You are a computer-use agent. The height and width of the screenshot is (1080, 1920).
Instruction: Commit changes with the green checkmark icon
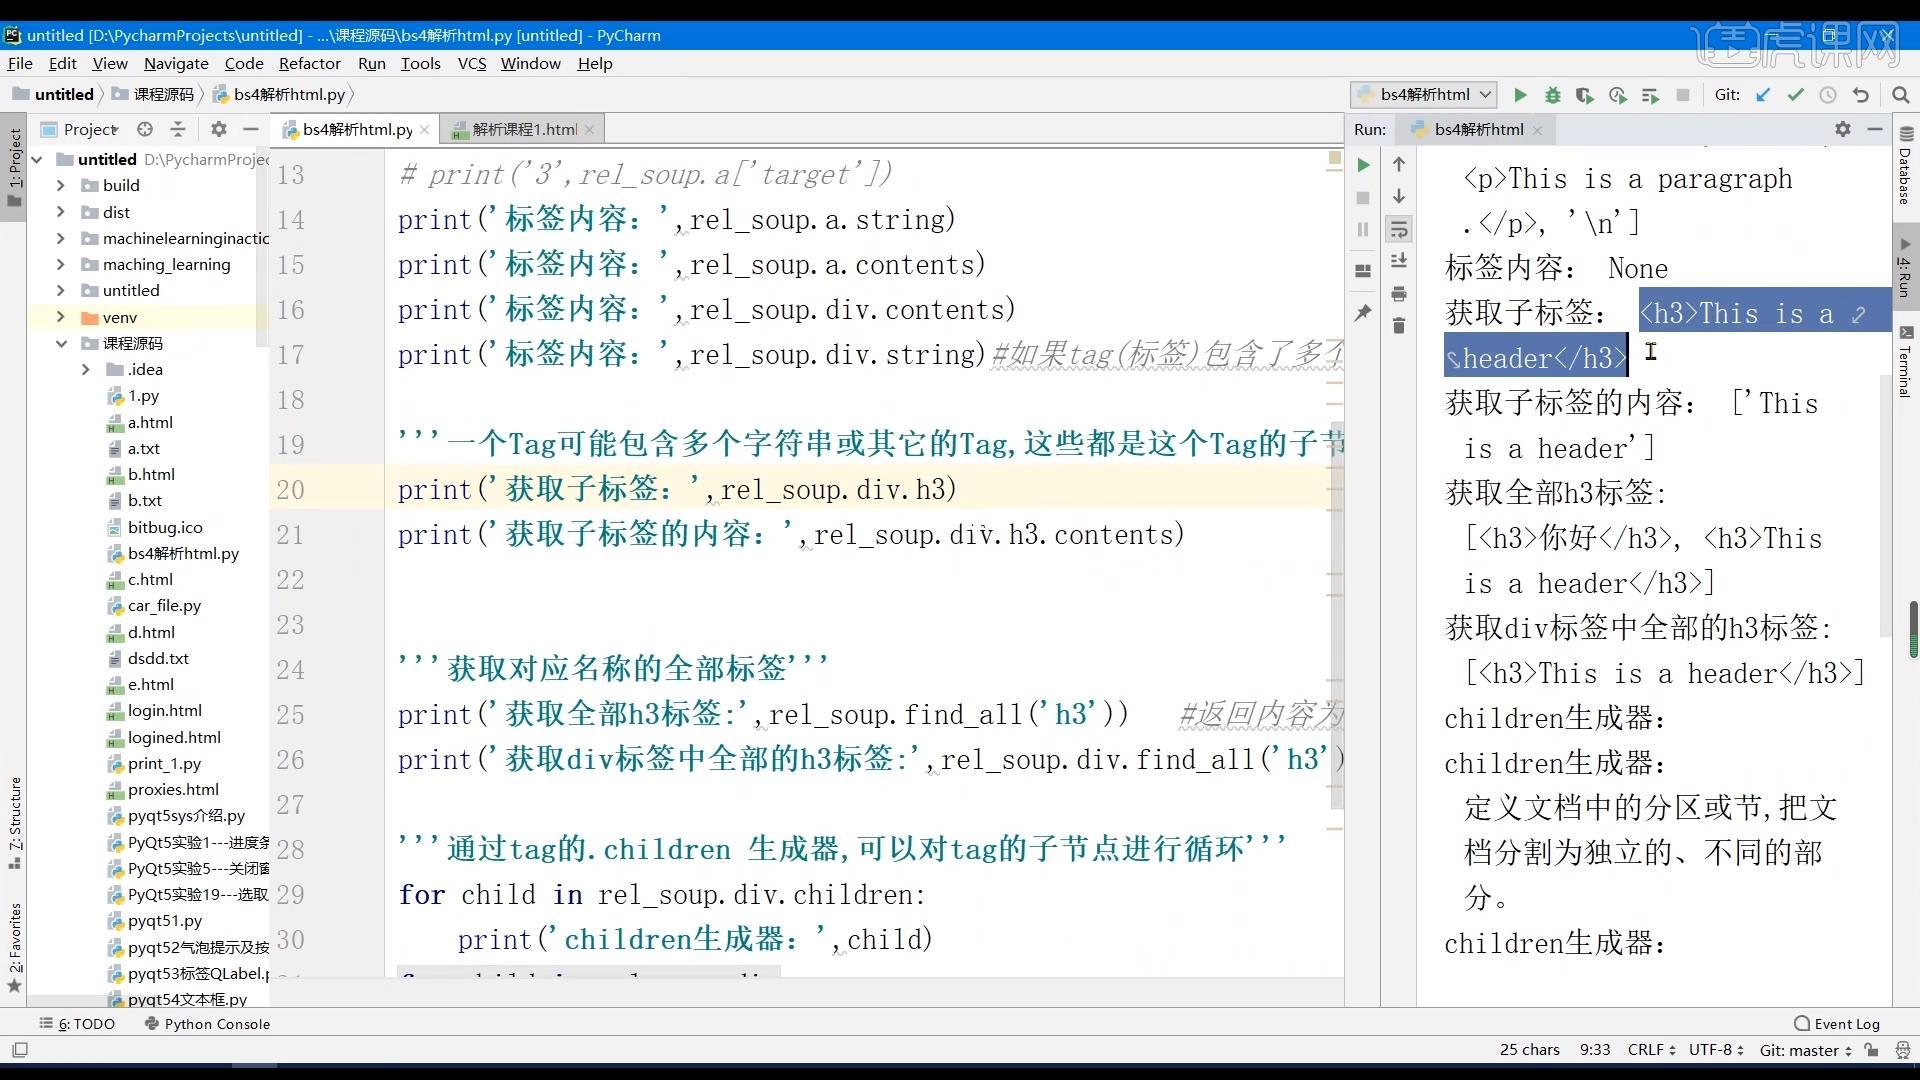(1795, 94)
